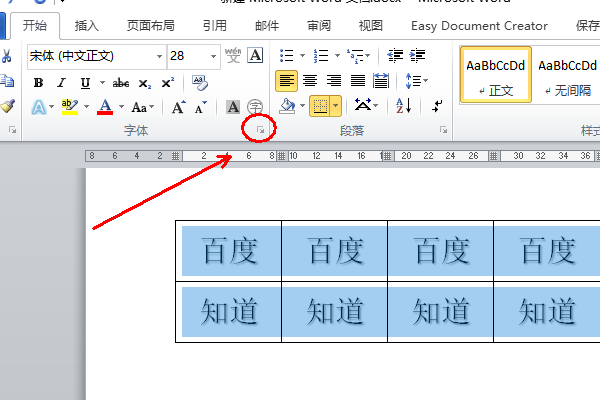This screenshot has height=400, width=600.
Task: Open Asian Layout options icon
Action: pyautogui.click(x=366, y=105)
